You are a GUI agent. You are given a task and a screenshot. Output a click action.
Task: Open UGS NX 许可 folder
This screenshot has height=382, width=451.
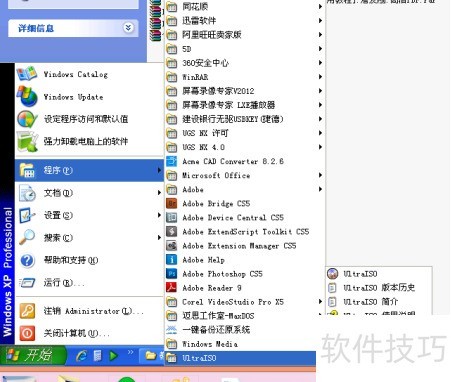pos(244,133)
